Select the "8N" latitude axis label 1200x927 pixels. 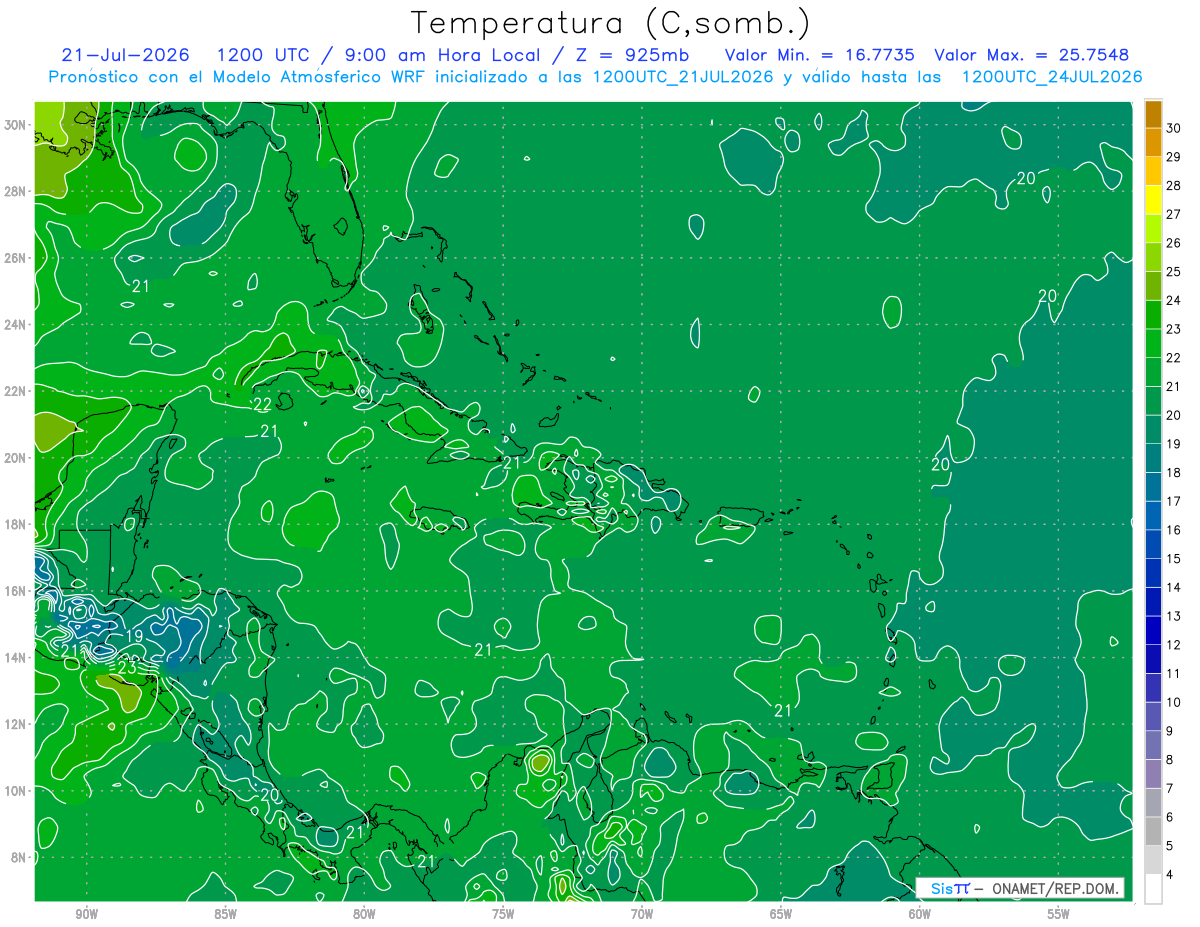[x=19, y=857]
